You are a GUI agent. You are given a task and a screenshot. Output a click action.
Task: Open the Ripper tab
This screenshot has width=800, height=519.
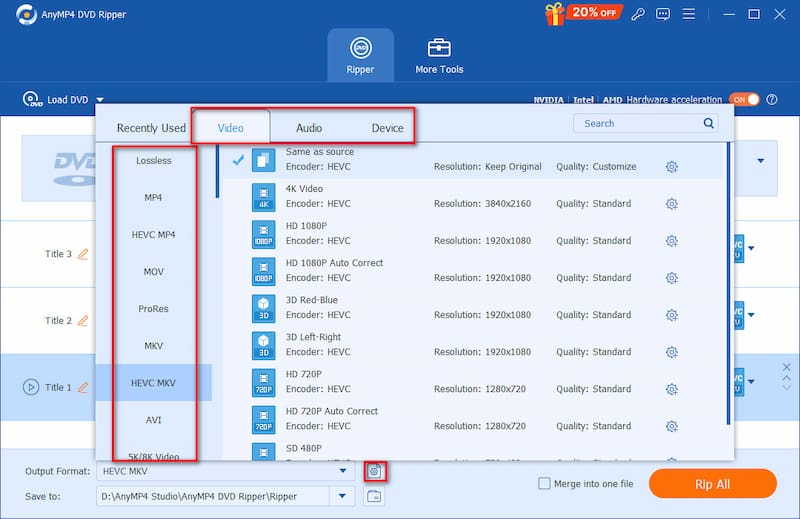360,55
